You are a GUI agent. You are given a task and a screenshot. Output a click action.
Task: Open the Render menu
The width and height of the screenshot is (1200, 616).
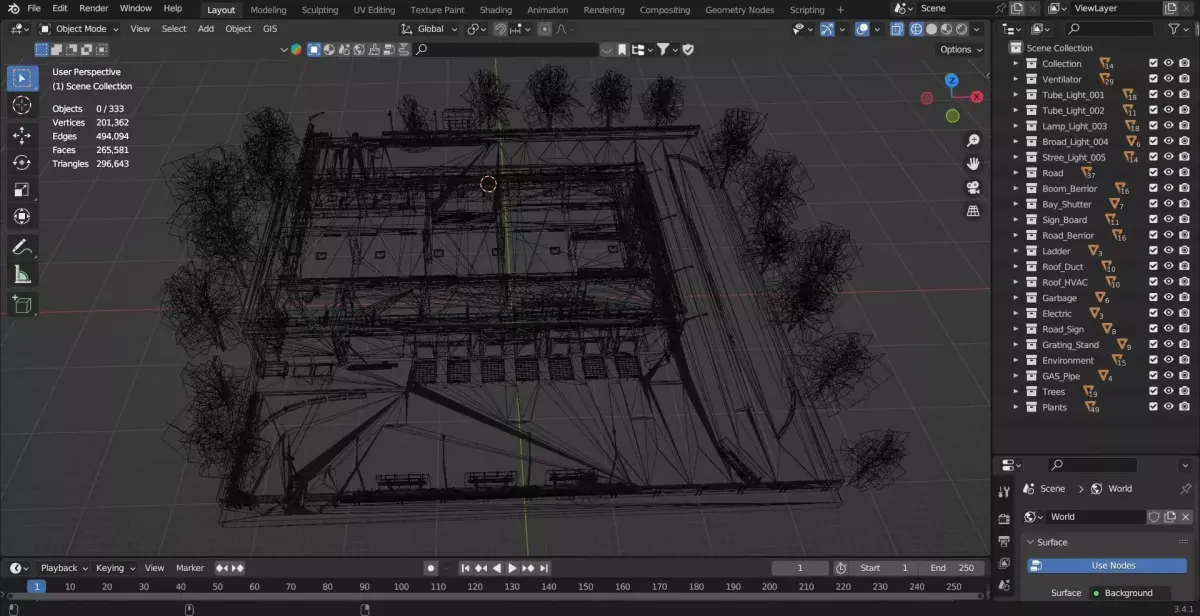(x=93, y=8)
